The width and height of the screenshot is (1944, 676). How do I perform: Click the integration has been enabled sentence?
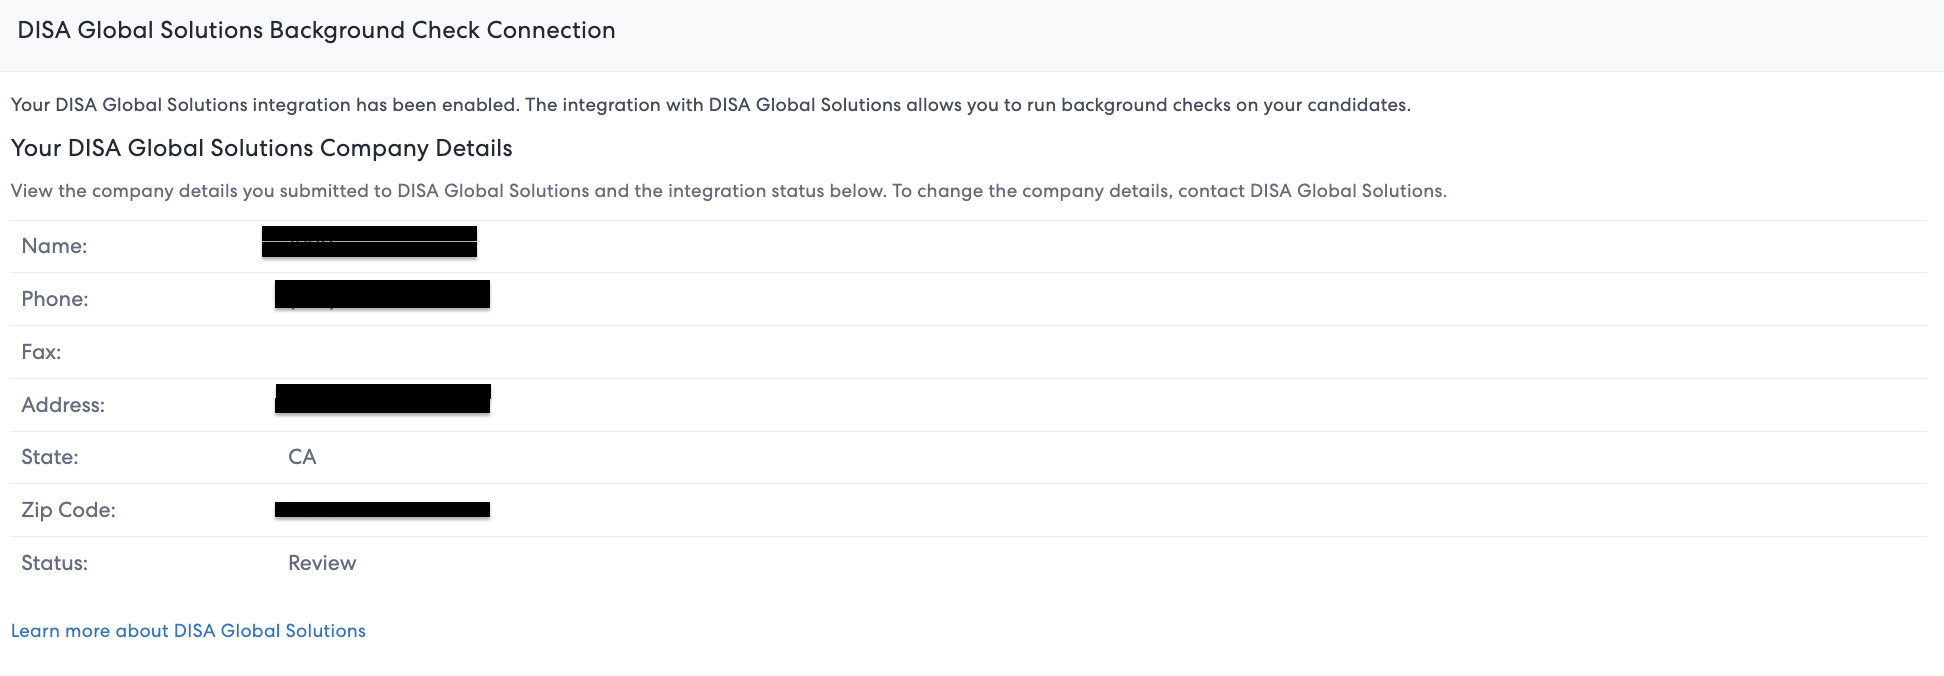point(711,105)
